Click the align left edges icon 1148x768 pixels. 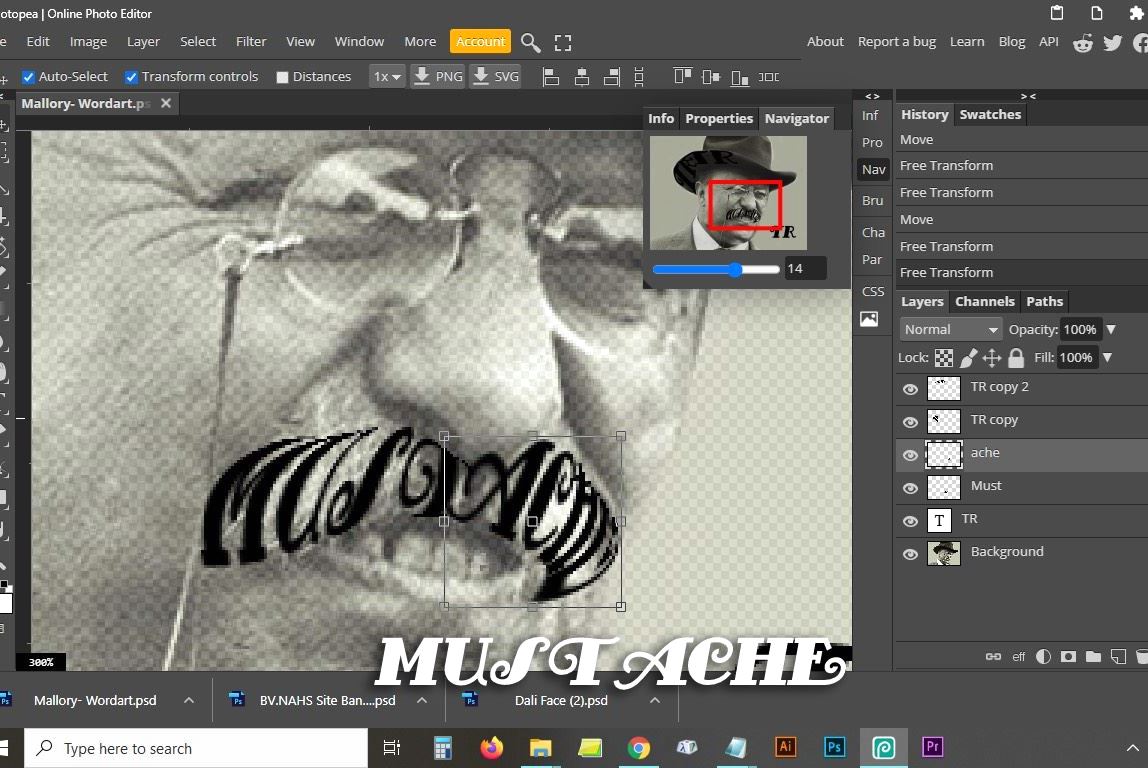[x=550, y=77]
